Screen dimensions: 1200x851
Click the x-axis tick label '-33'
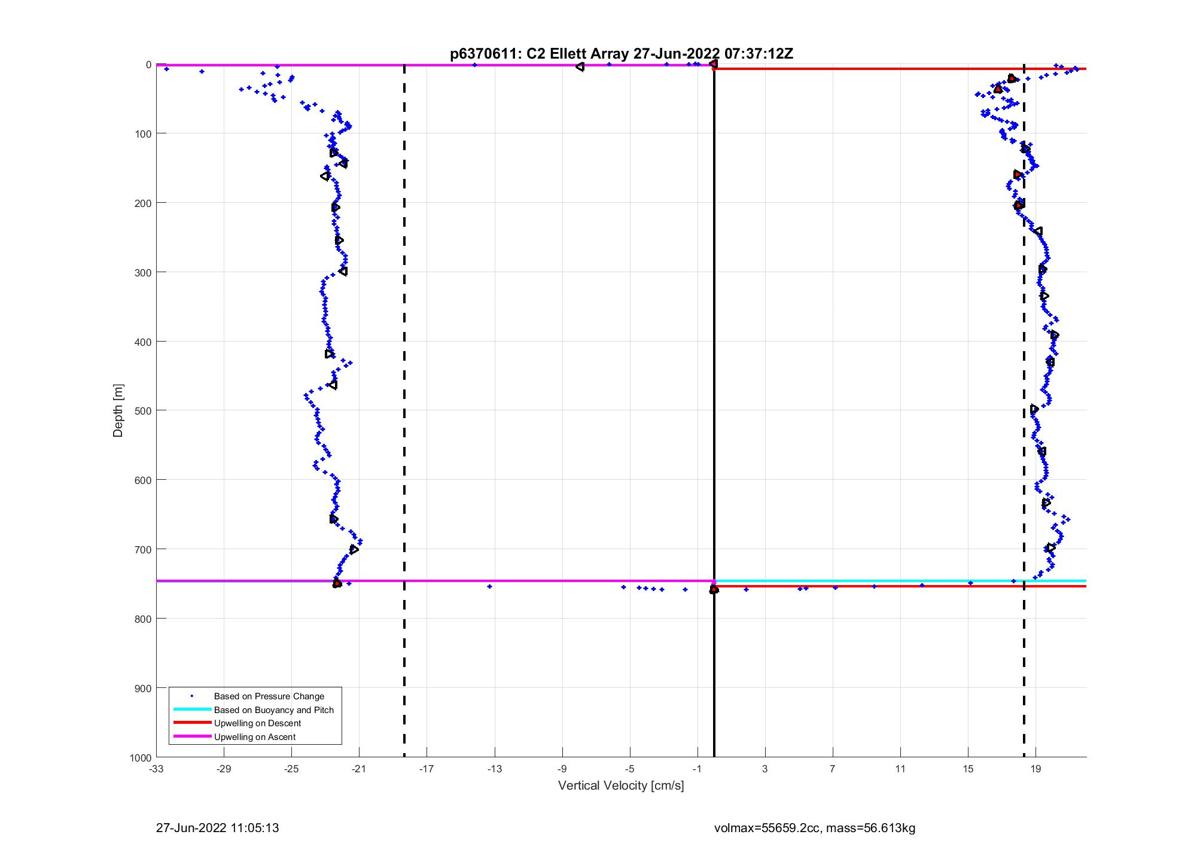[156, 769]
